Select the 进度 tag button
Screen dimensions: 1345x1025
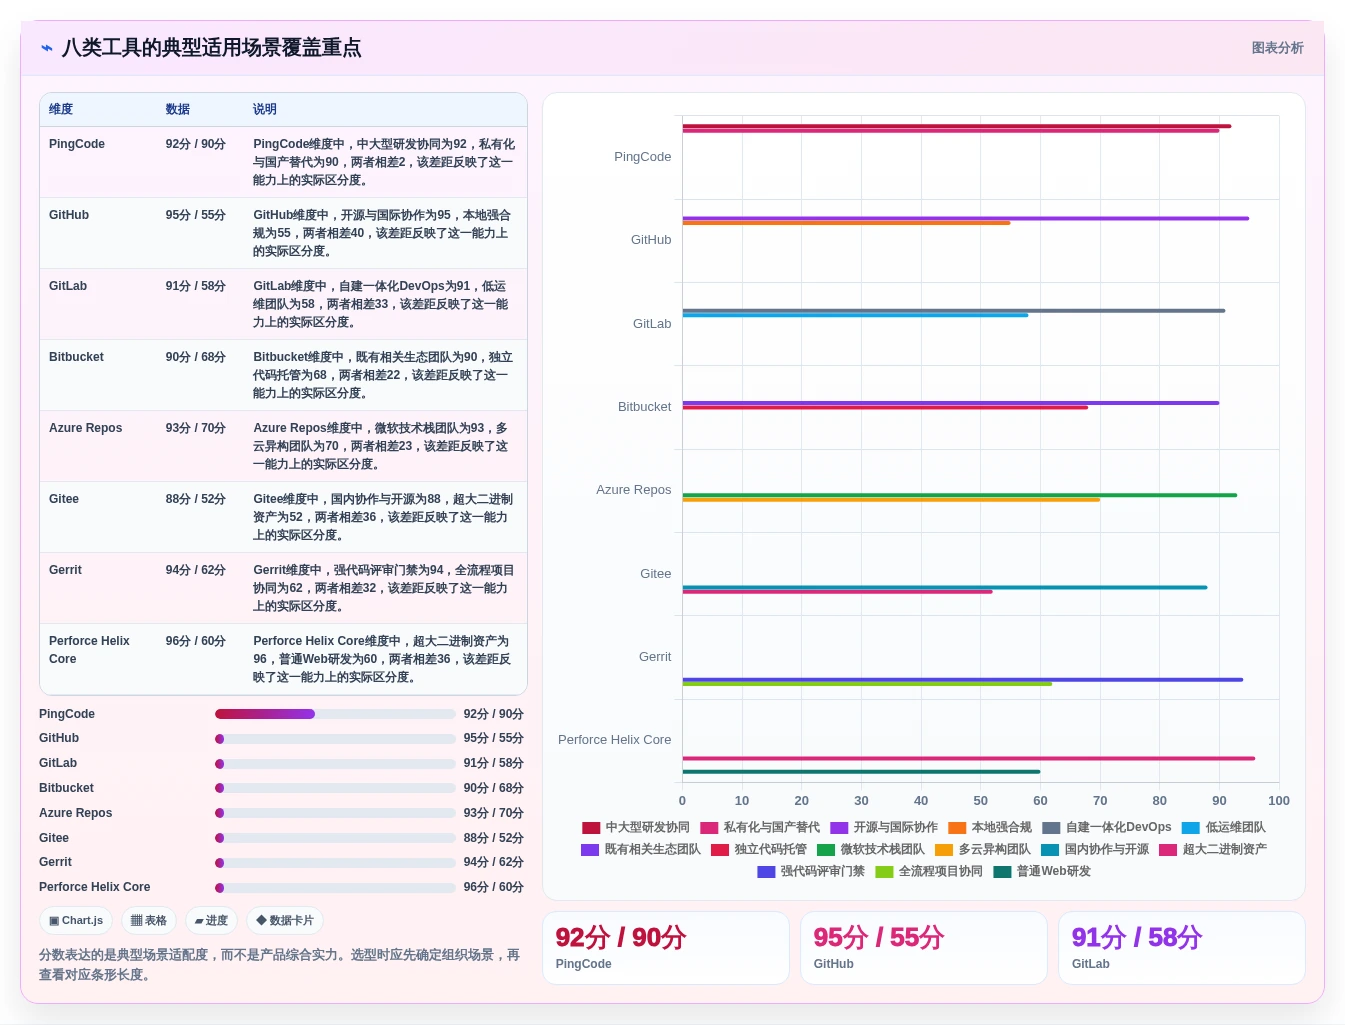[x=211, y=921]
